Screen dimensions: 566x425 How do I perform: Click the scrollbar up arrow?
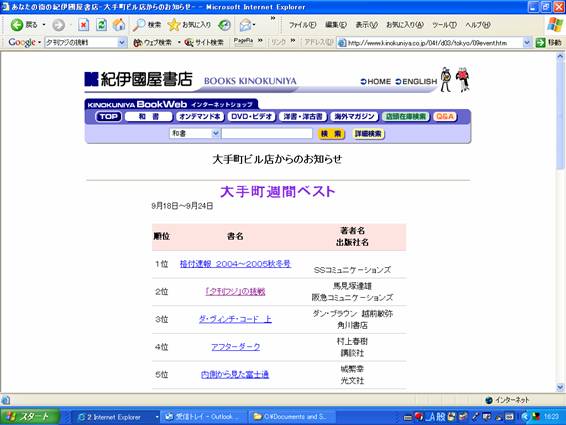pyautogui.click(x=560, y=56)
